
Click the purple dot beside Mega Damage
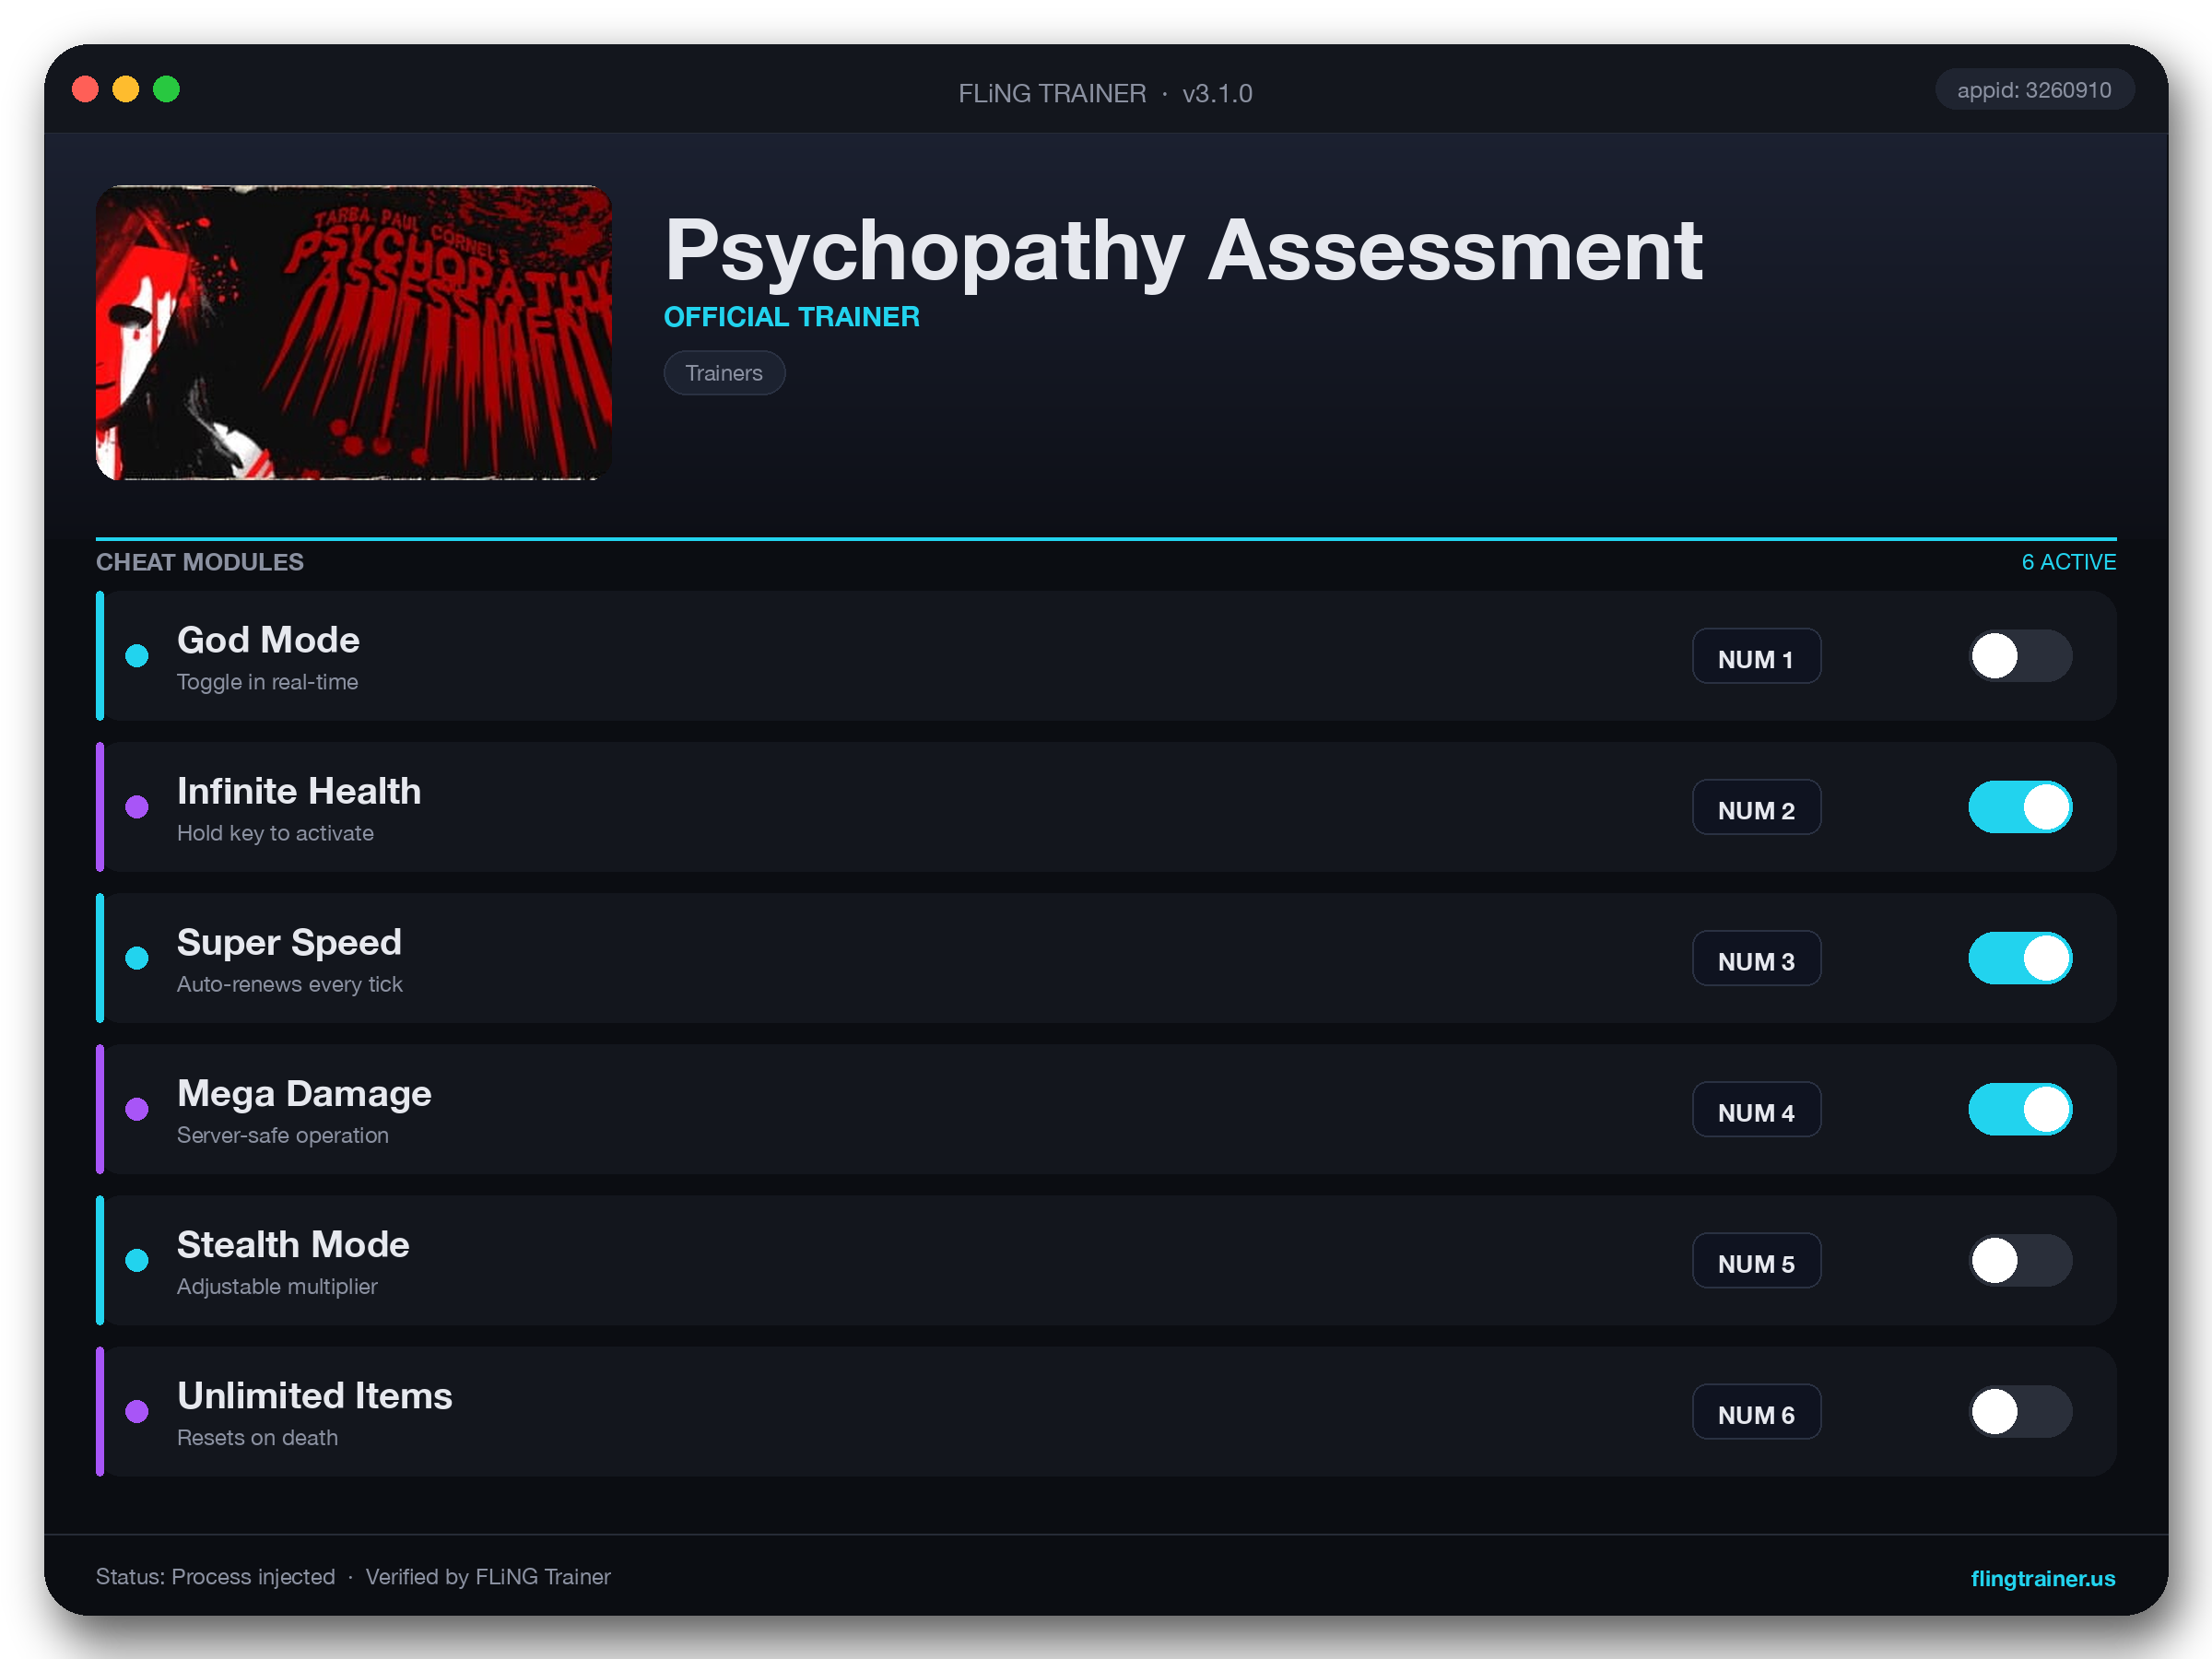pyautogui.click(x=137, y=1109)
